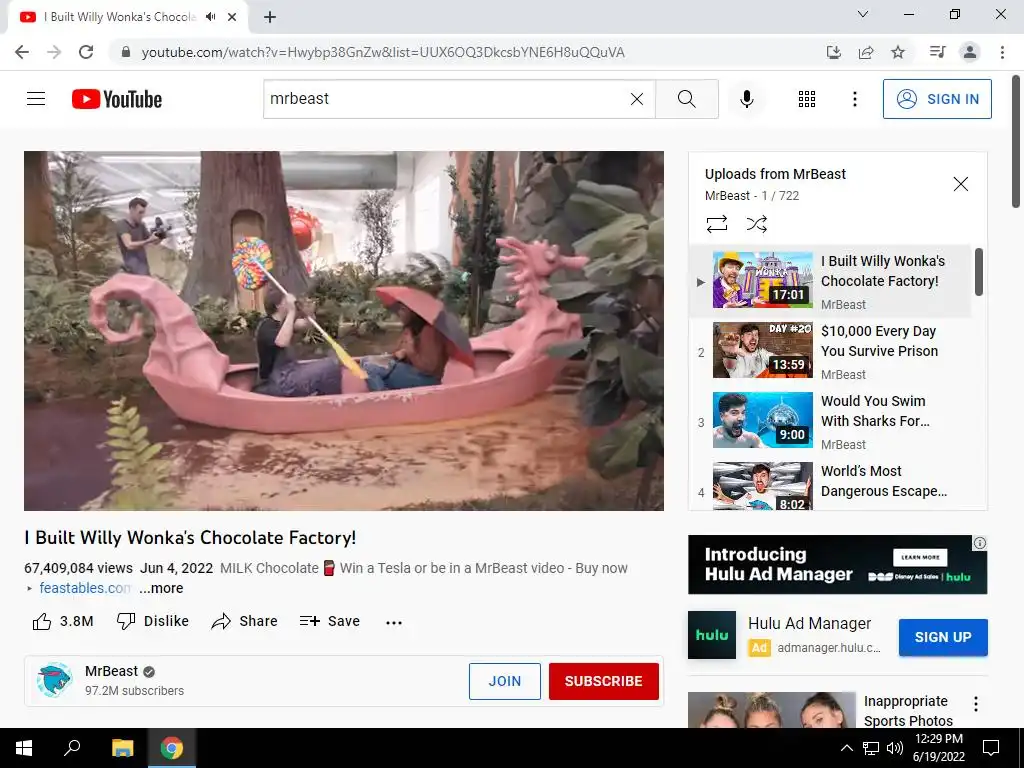Clear the search box text
Viewport: 1024px width, 768px height.
point(637,99)
